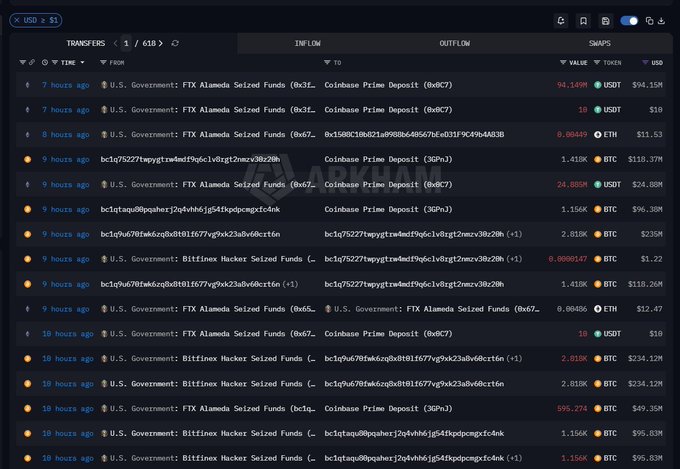Screen dimensions: 680x469
Task: Click Ethereum chain icon on $94.15M row
Action: pos(27,85)
